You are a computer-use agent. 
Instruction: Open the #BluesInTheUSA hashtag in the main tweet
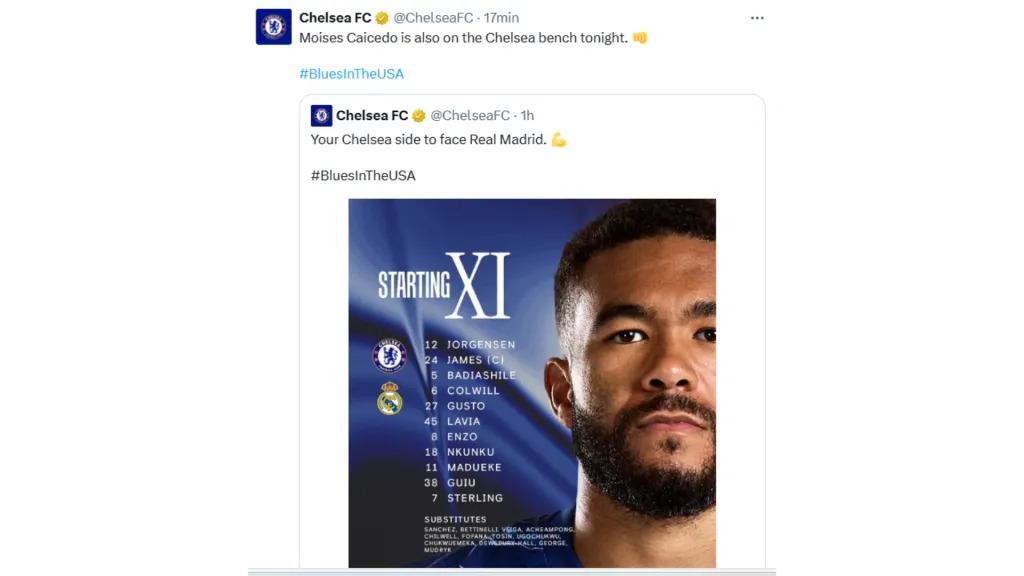click(x=350, y=73)
